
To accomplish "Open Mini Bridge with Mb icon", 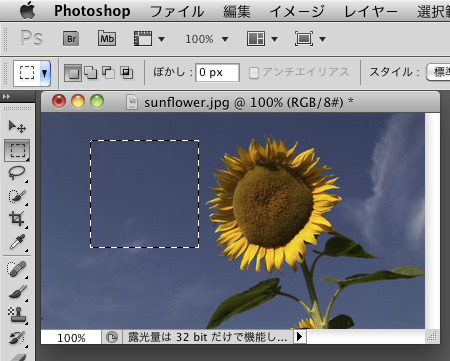I will pyautogui.click(x=107, y=38).
